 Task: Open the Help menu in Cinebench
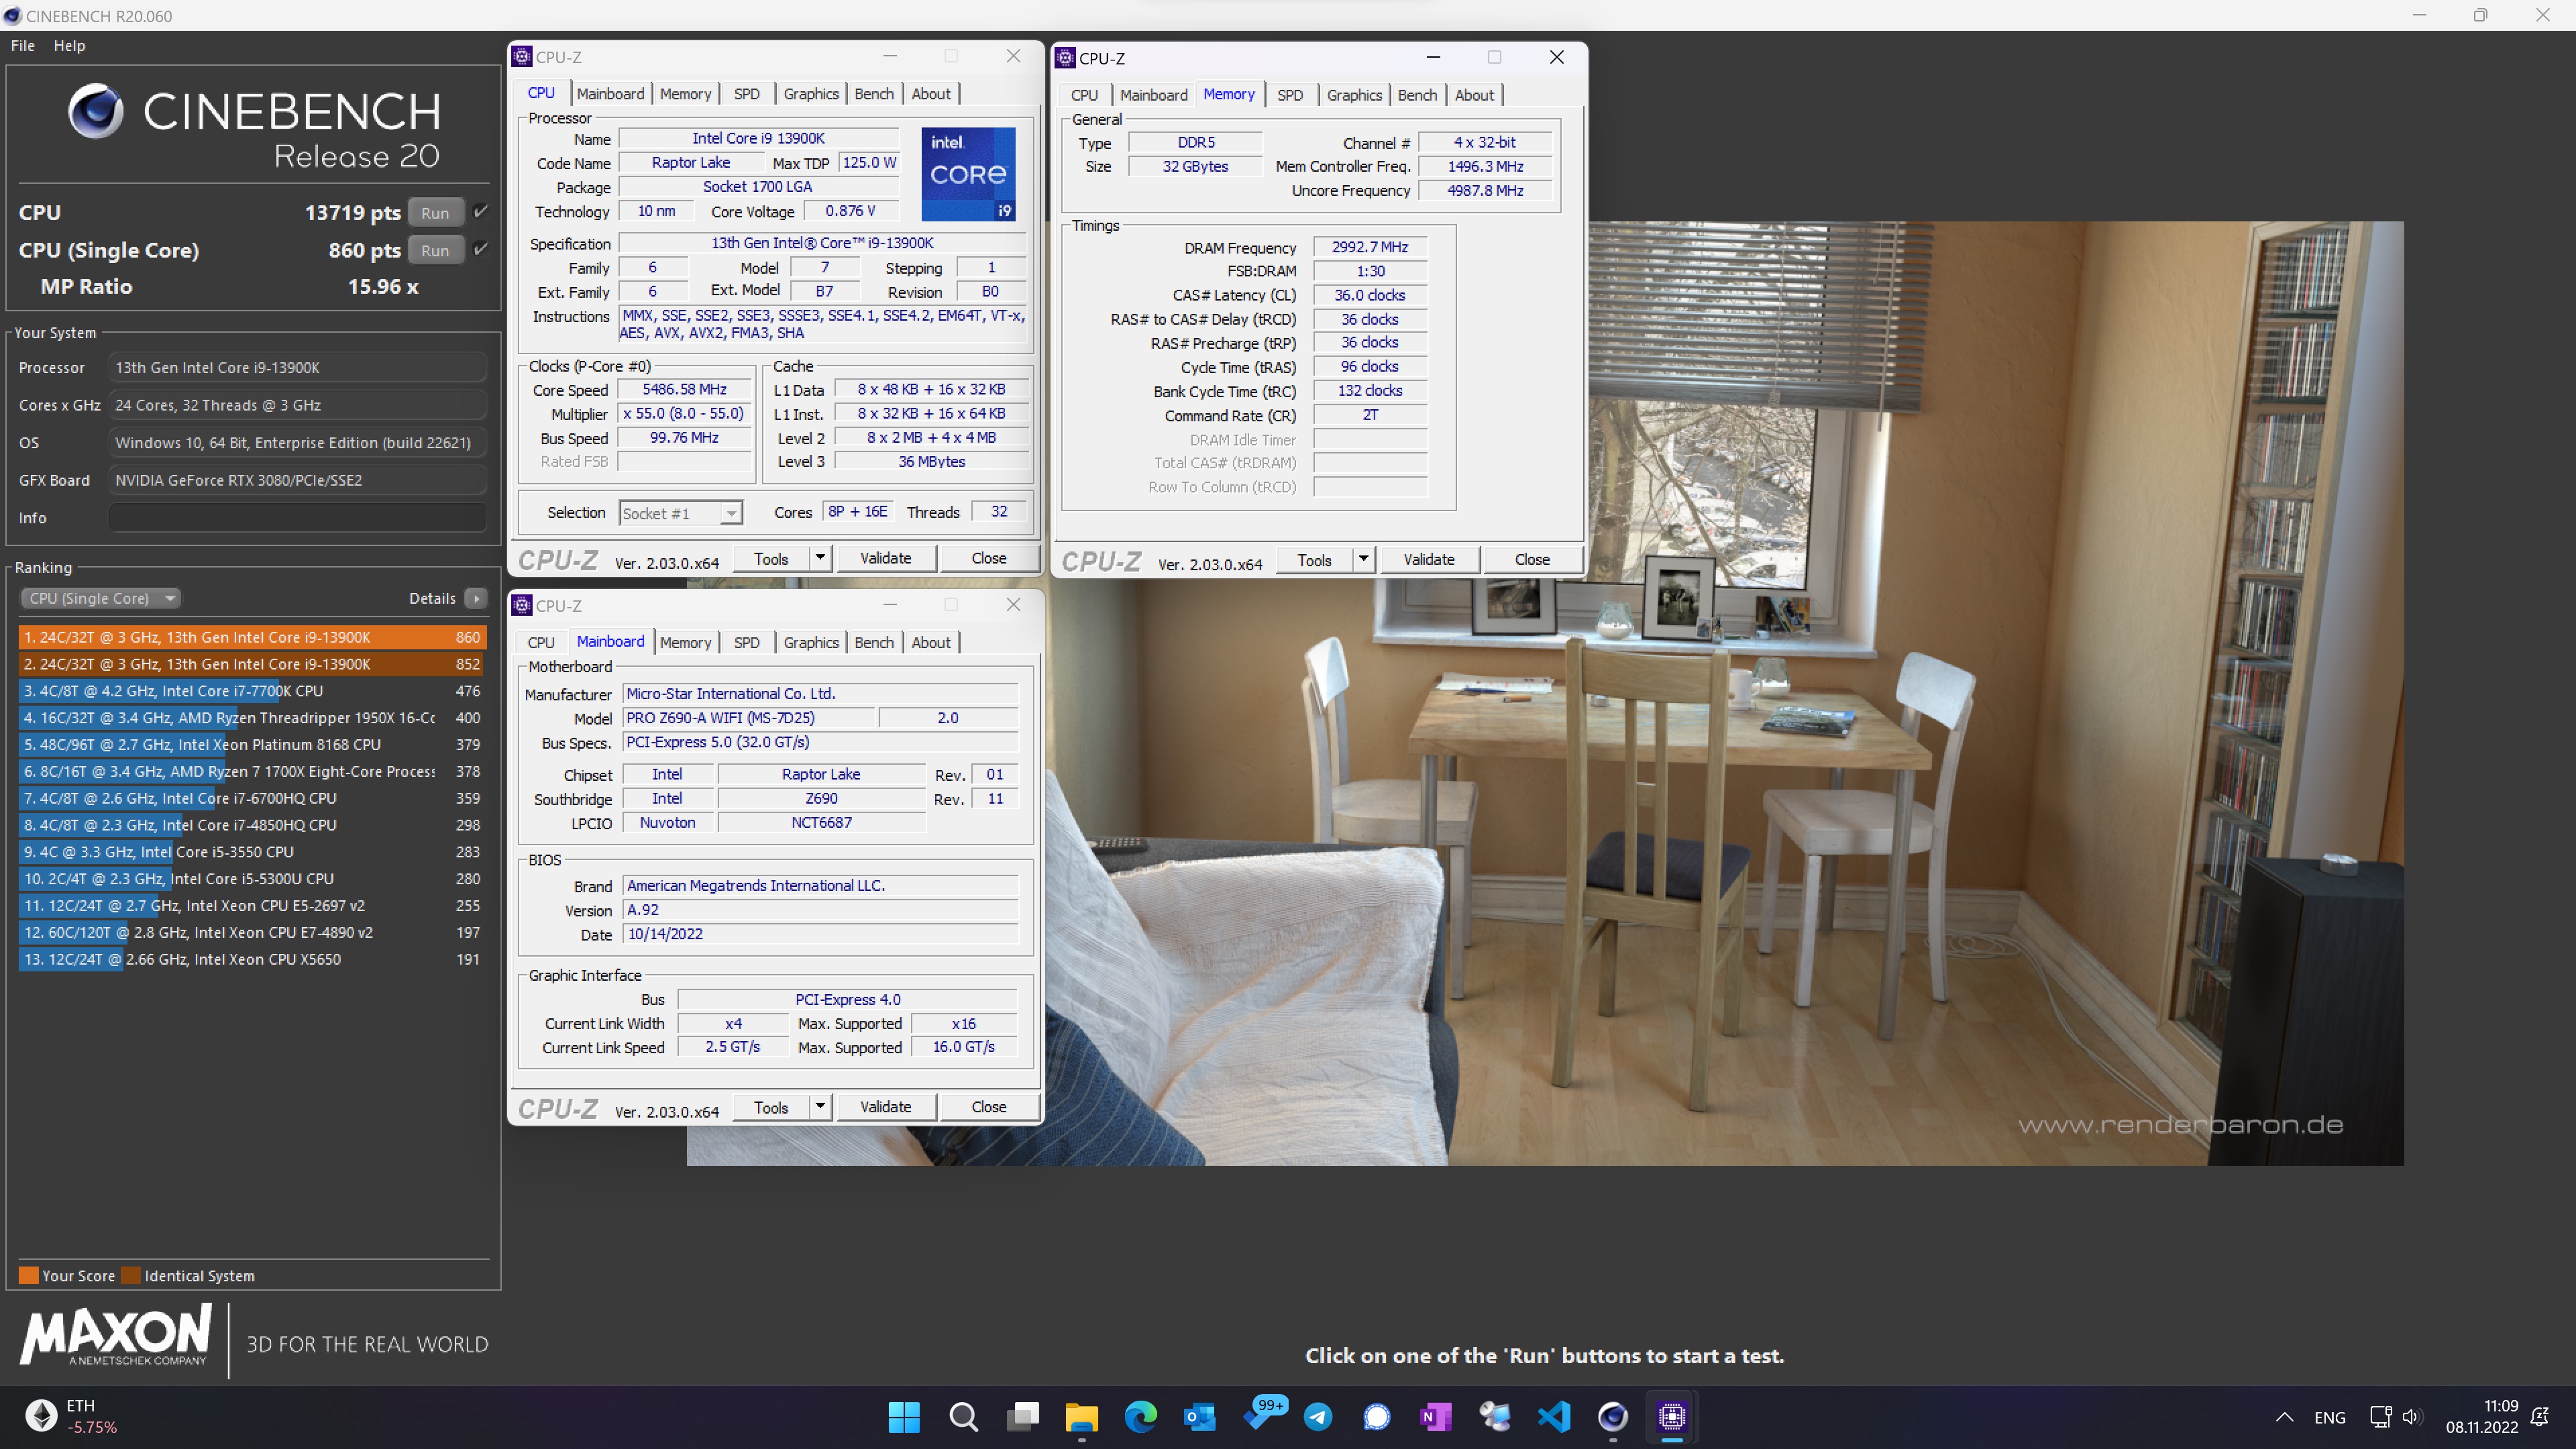(x=69, y=45)
